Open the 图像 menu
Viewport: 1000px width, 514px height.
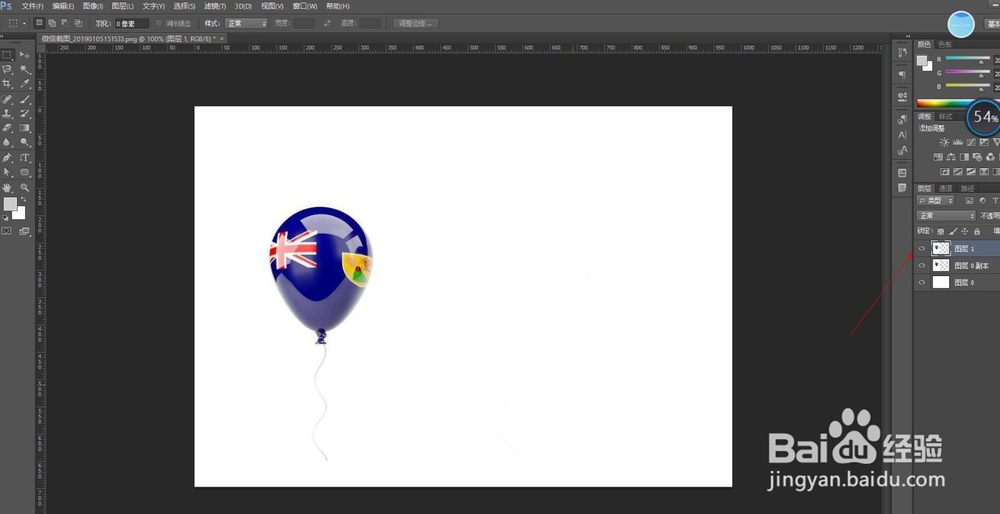[92, 6]
